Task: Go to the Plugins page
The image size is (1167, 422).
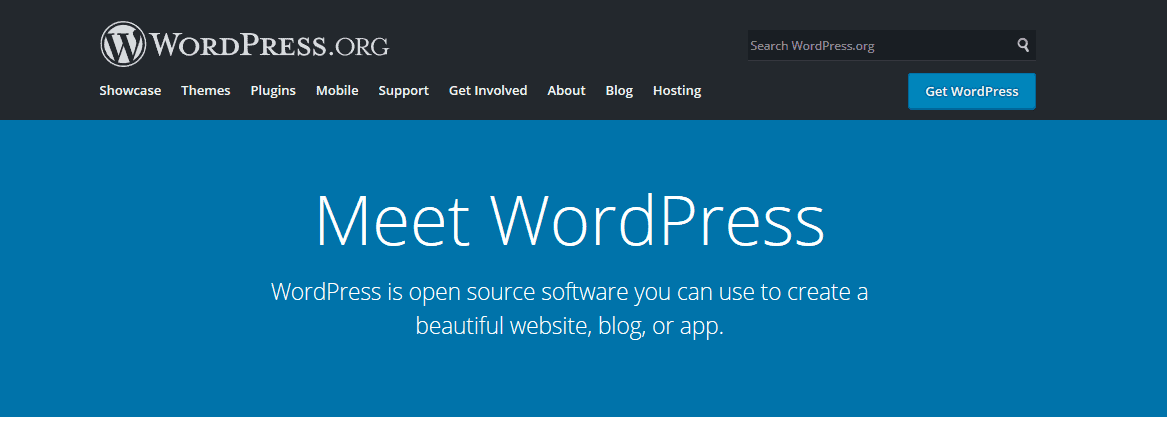Action: 273,91
